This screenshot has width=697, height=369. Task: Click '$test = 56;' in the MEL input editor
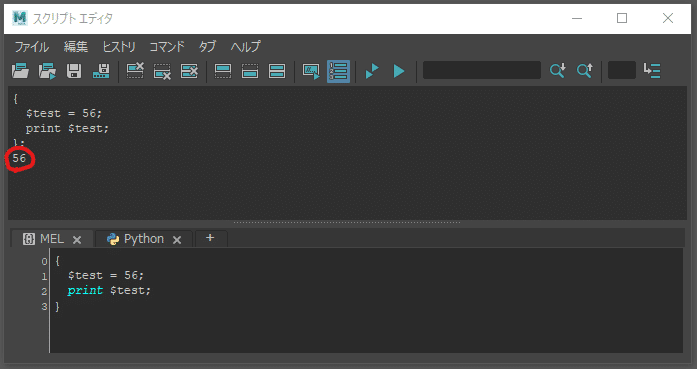pyautogui.click(x=106, y=275)
